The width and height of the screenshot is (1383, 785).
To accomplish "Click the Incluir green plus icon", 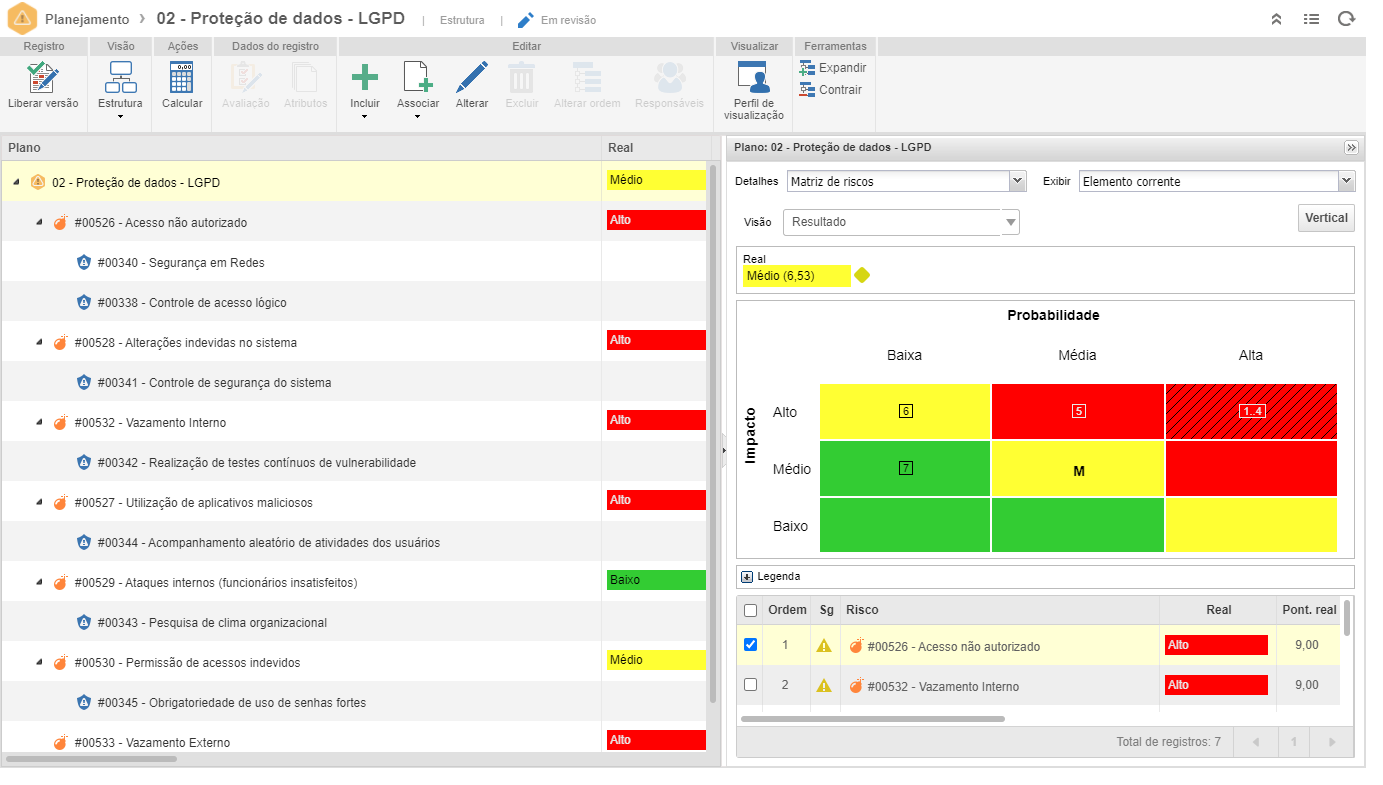I will point(364,79).
